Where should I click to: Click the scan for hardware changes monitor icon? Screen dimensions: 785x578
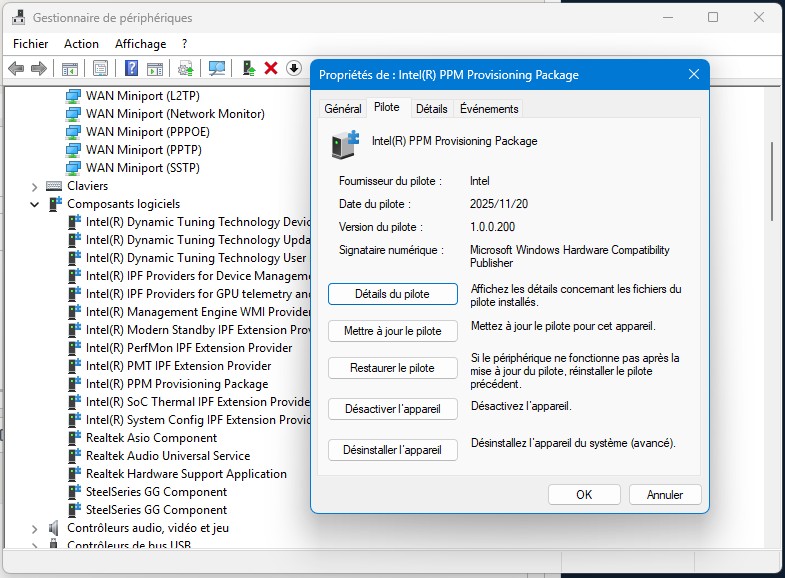click(x=216, y=68)
